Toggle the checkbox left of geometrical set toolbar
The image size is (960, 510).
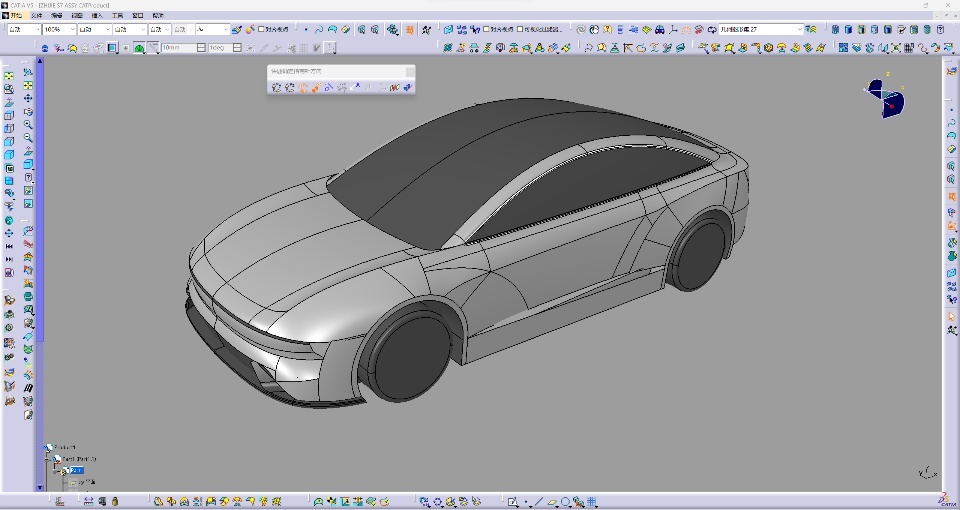pyautogui.click(x=487, y=30)
